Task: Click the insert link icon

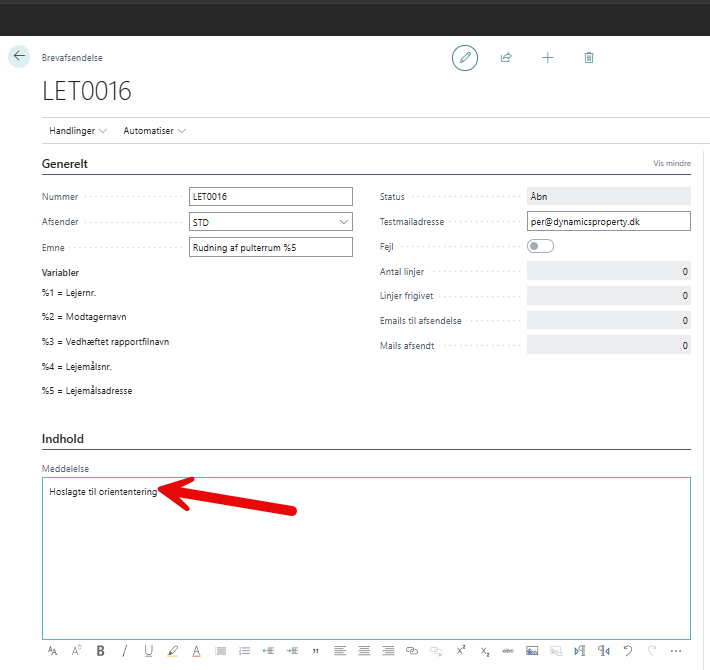Action: pyautogui.click(x=412, y=650)
